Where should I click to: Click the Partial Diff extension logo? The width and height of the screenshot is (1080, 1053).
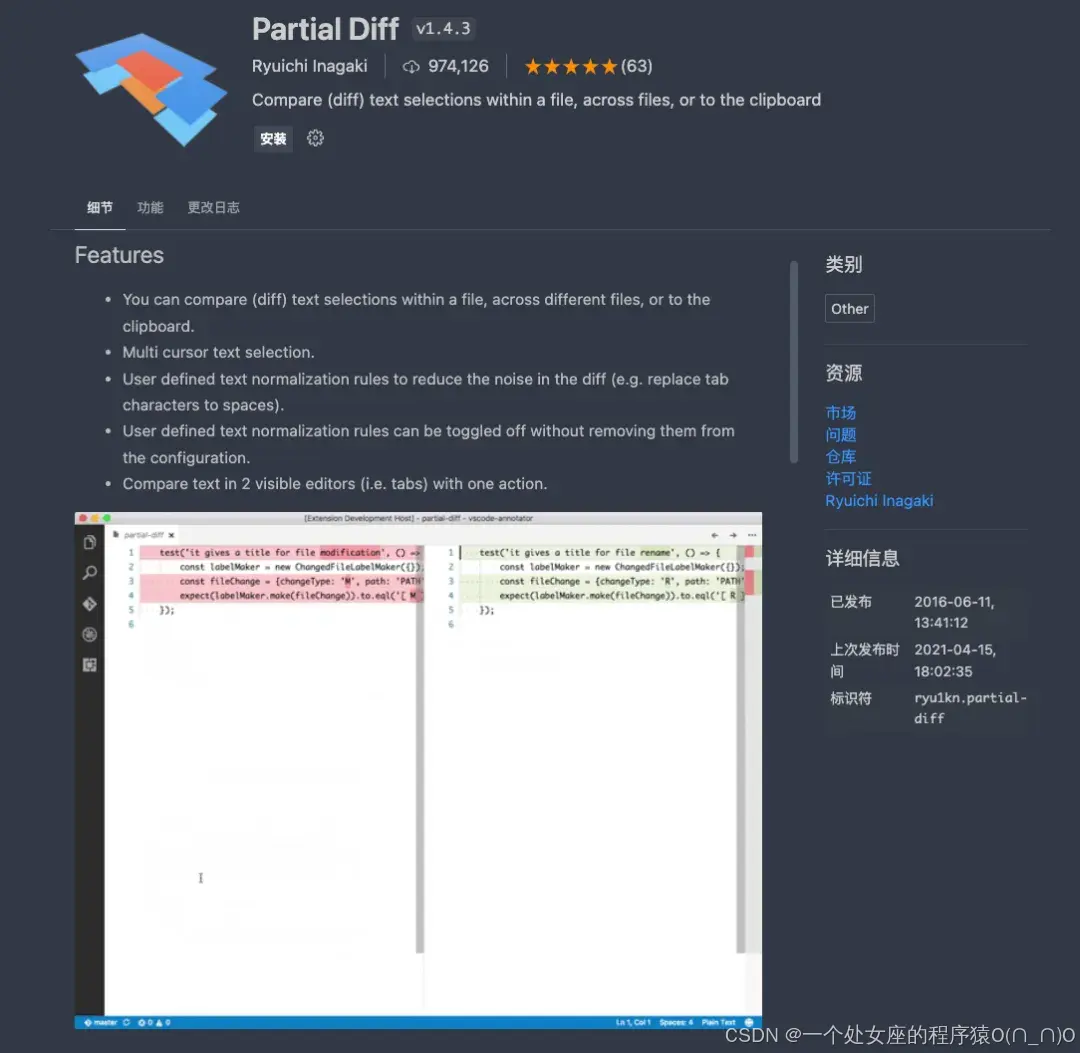coord(151,89)
